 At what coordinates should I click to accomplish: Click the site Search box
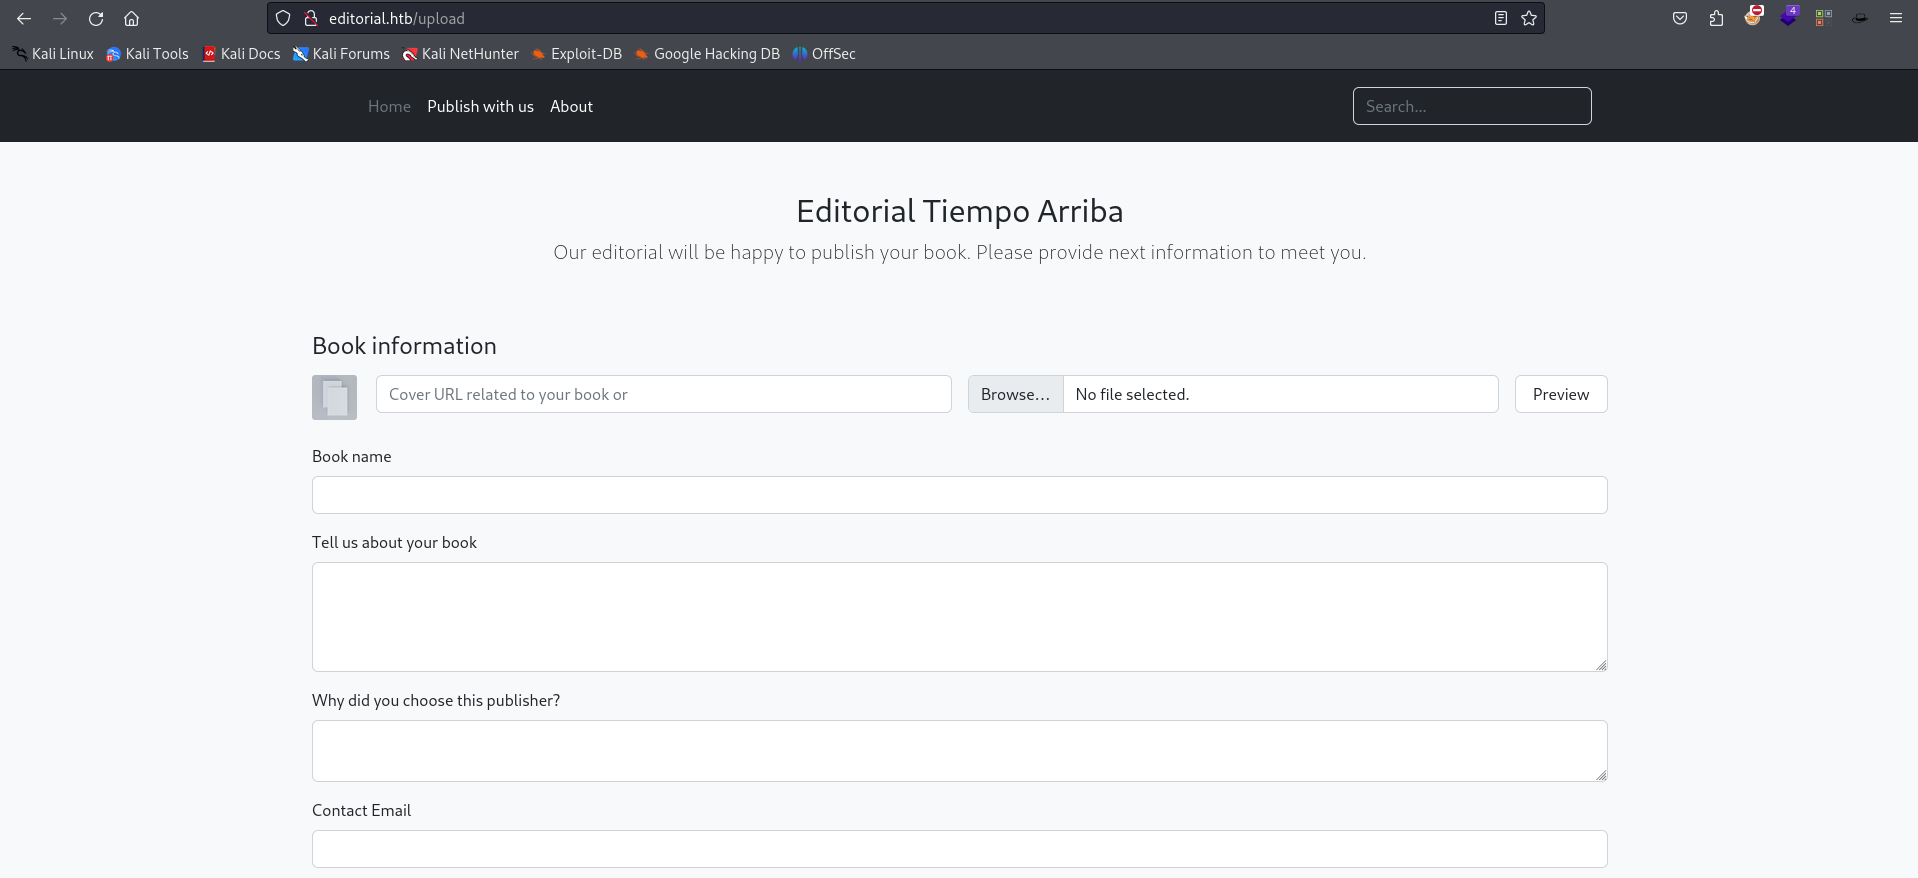click(1471, 106)
